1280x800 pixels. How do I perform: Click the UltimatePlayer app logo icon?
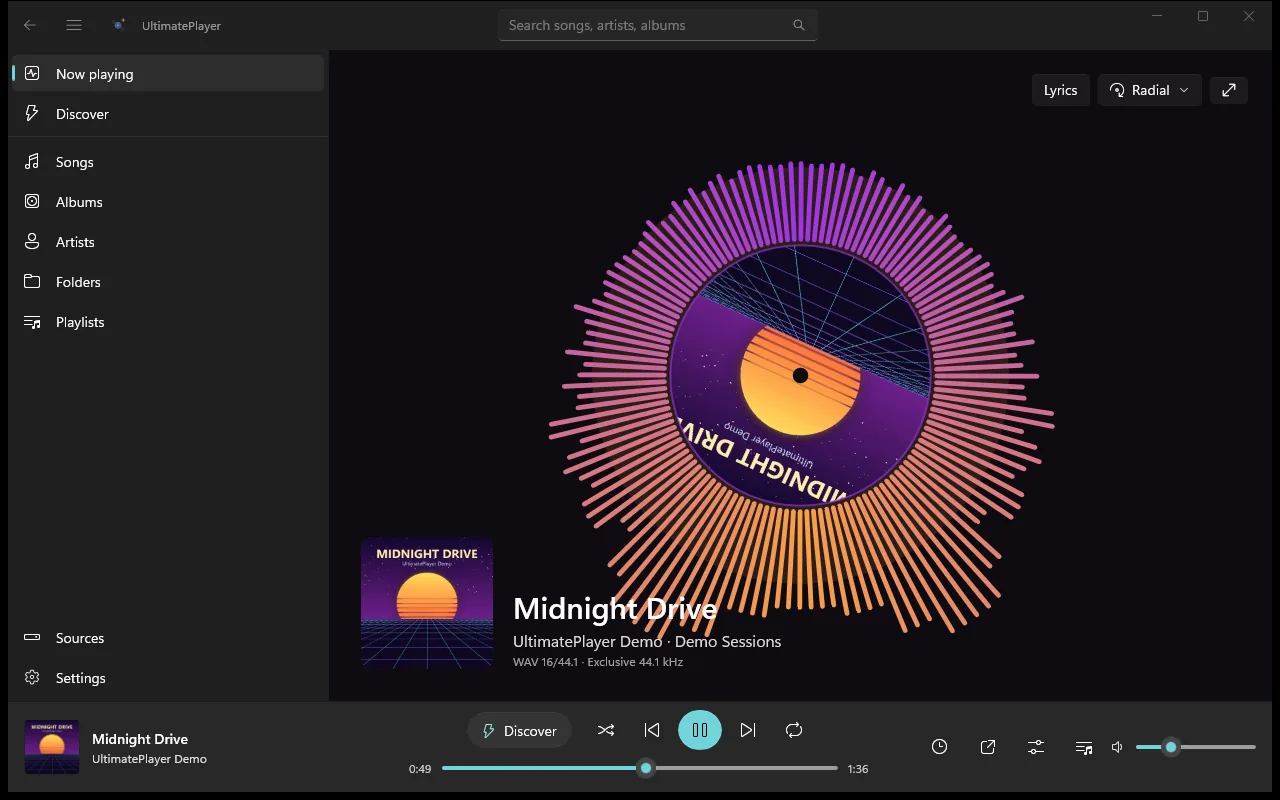tap(119, 25)
